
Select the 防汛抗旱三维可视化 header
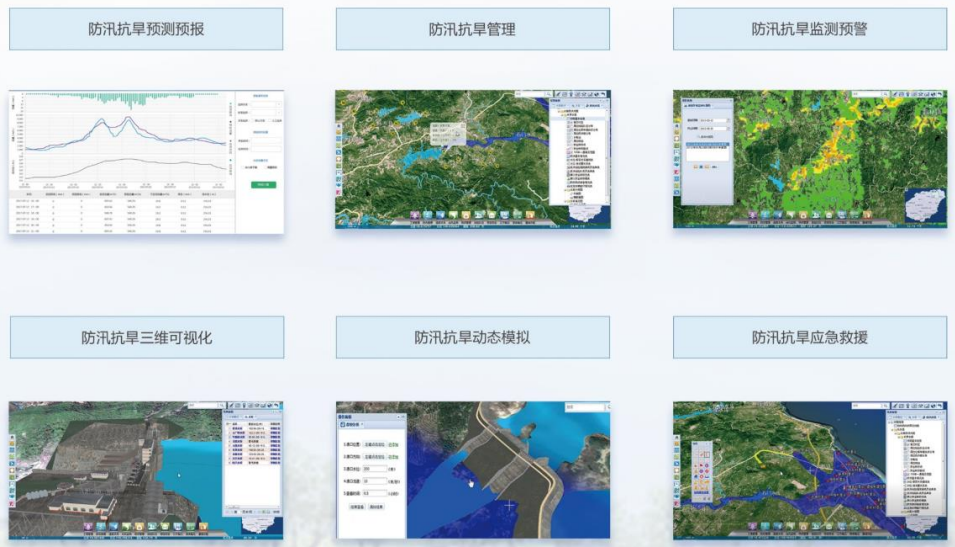pyautogui.click(x=146, y=338)
